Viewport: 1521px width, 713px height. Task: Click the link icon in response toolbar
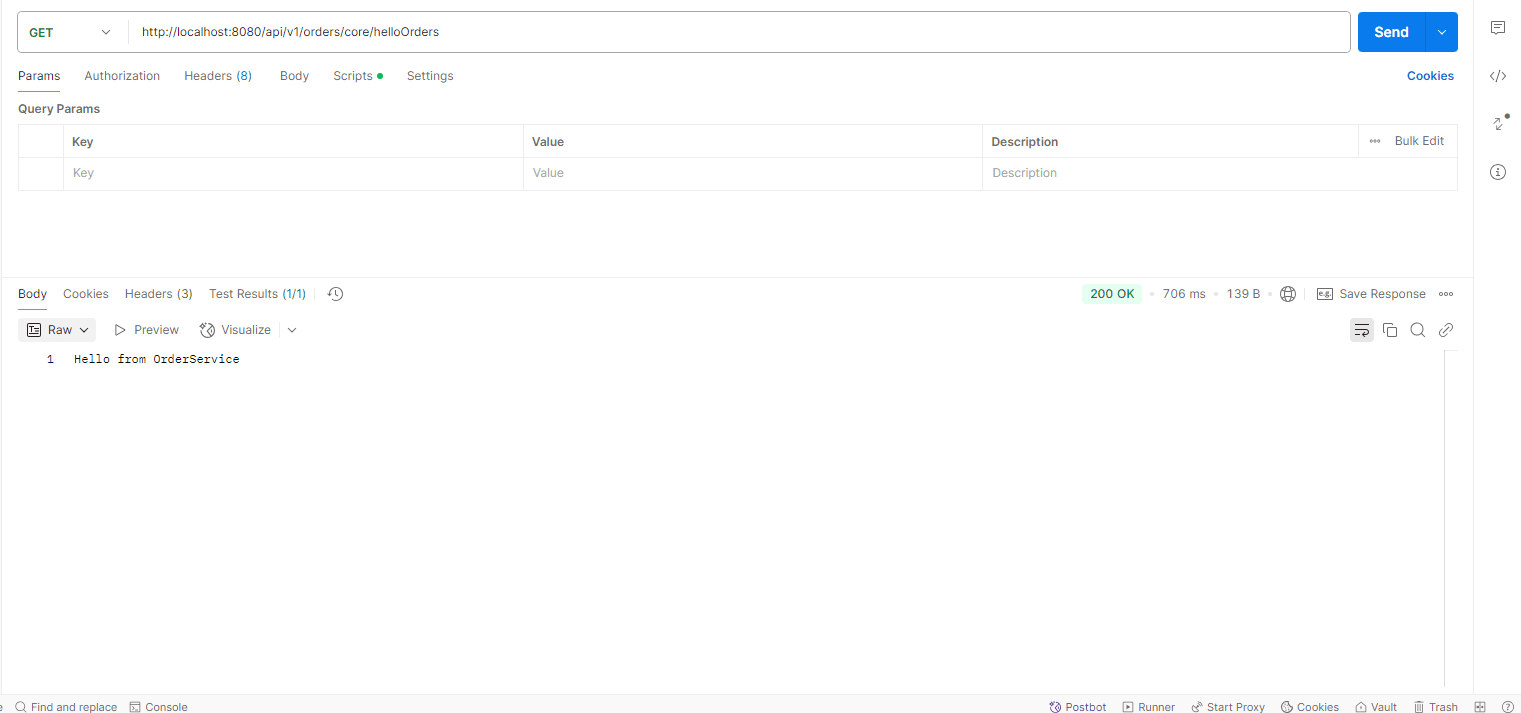tap(1445, 330)
